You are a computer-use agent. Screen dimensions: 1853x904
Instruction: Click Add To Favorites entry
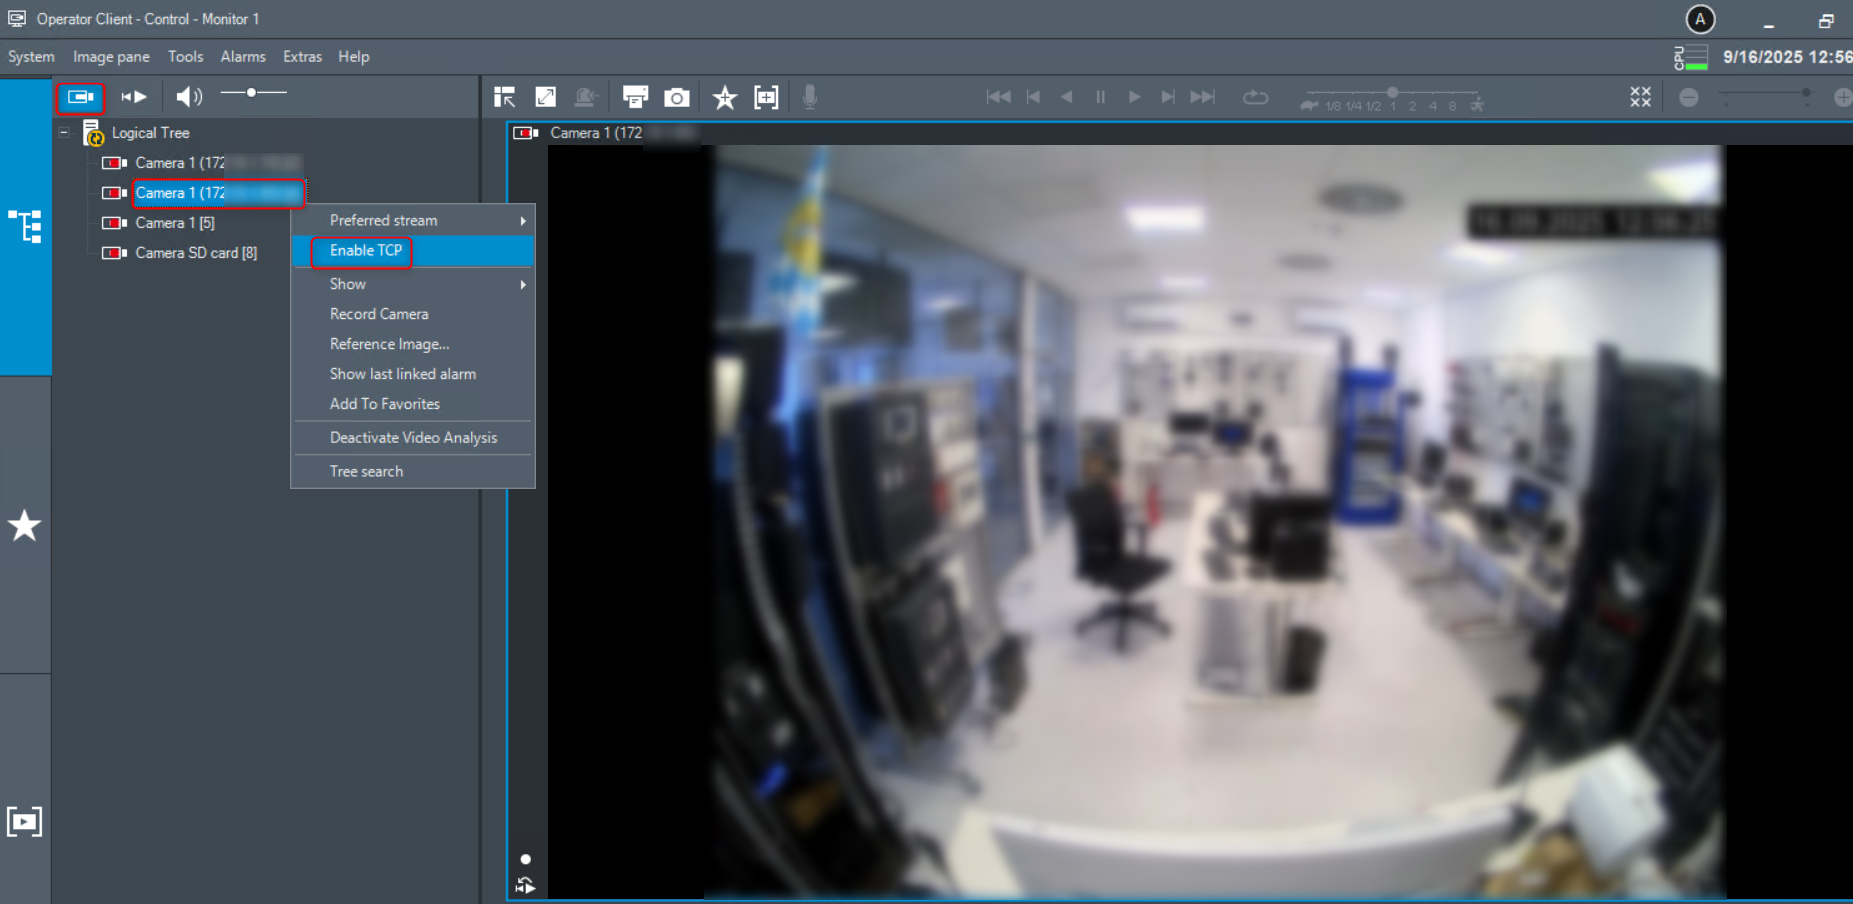[385, 404]
